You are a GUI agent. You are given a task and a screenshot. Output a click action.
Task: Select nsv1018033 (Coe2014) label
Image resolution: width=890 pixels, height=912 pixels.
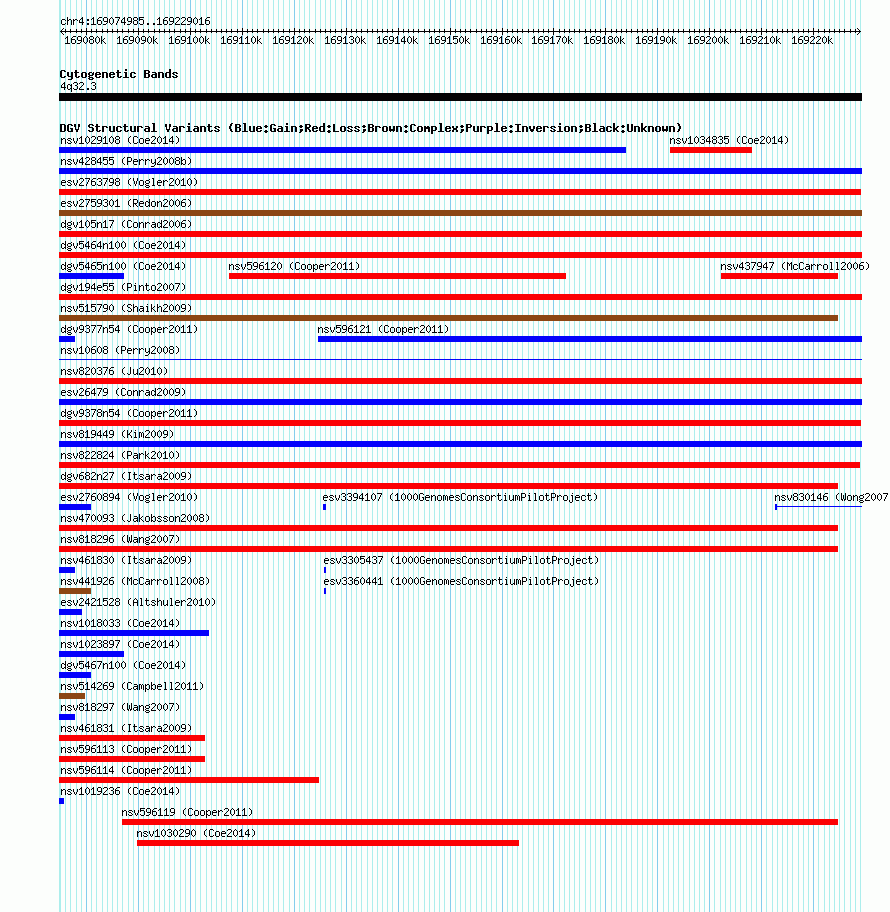click(x=120, y=623)
